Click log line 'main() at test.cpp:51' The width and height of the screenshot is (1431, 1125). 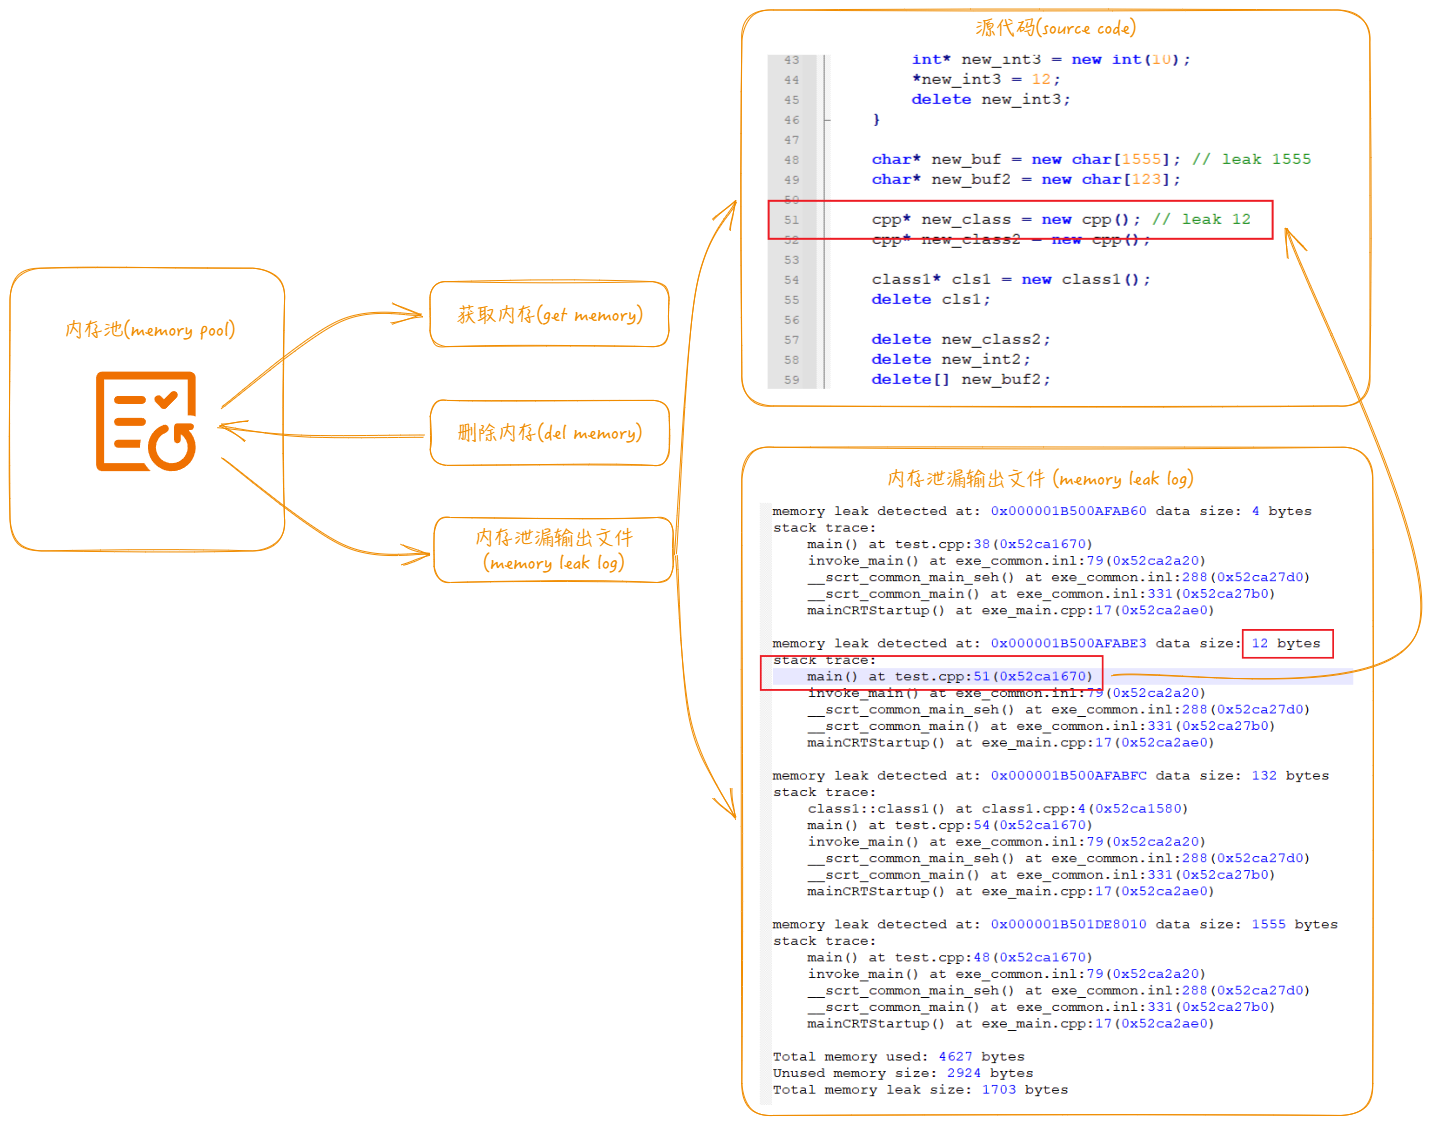[x=950, y=677]
